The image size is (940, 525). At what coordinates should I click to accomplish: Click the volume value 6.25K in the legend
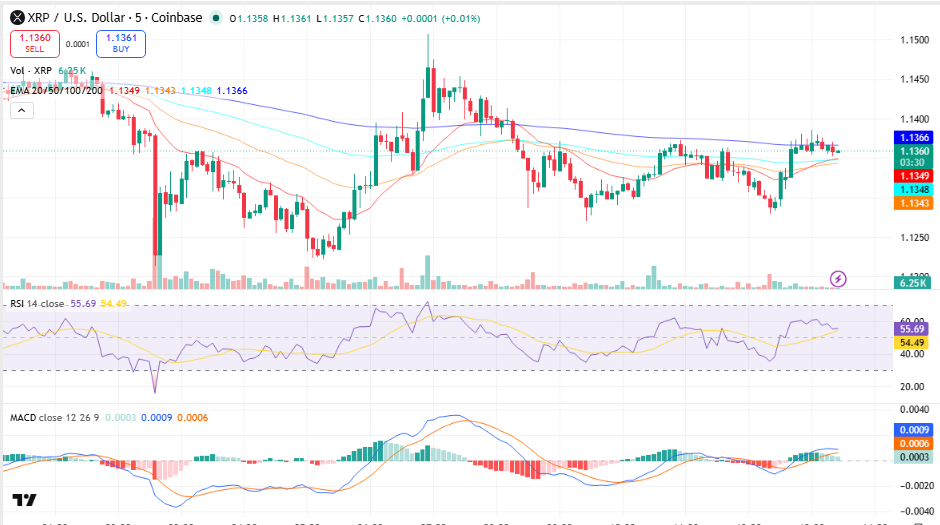point(72,71)
